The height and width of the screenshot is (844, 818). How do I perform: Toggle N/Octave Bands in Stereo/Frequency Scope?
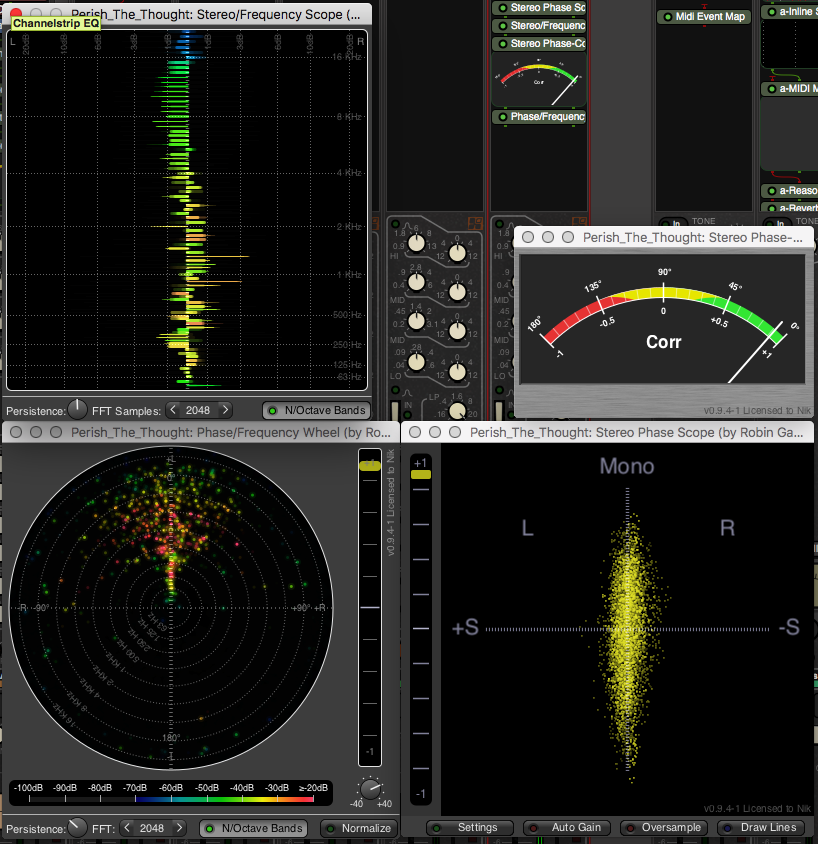click(x=315, y=410)
